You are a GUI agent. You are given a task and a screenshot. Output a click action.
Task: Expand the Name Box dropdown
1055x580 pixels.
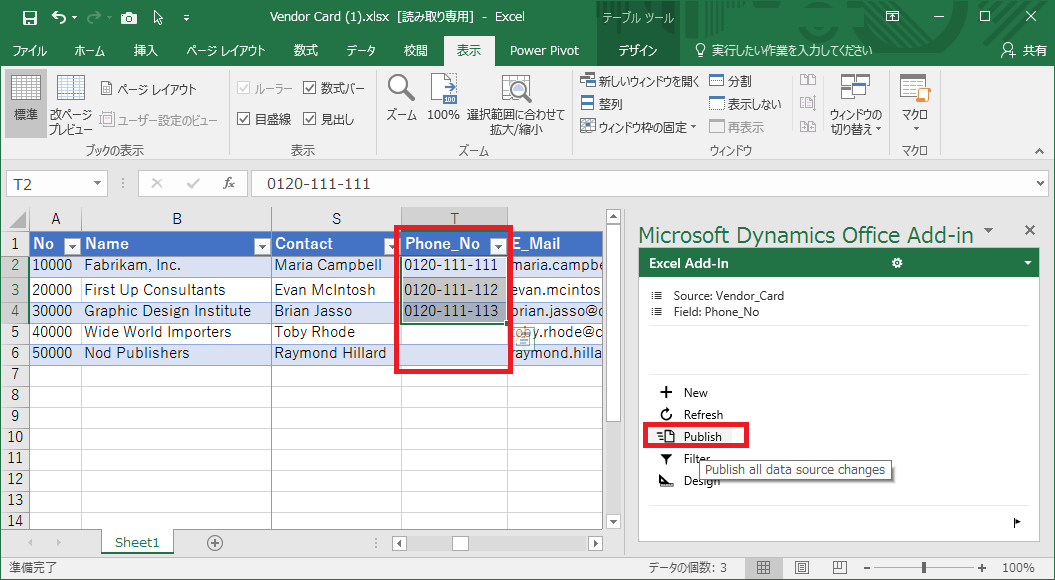tap(98, 184)
